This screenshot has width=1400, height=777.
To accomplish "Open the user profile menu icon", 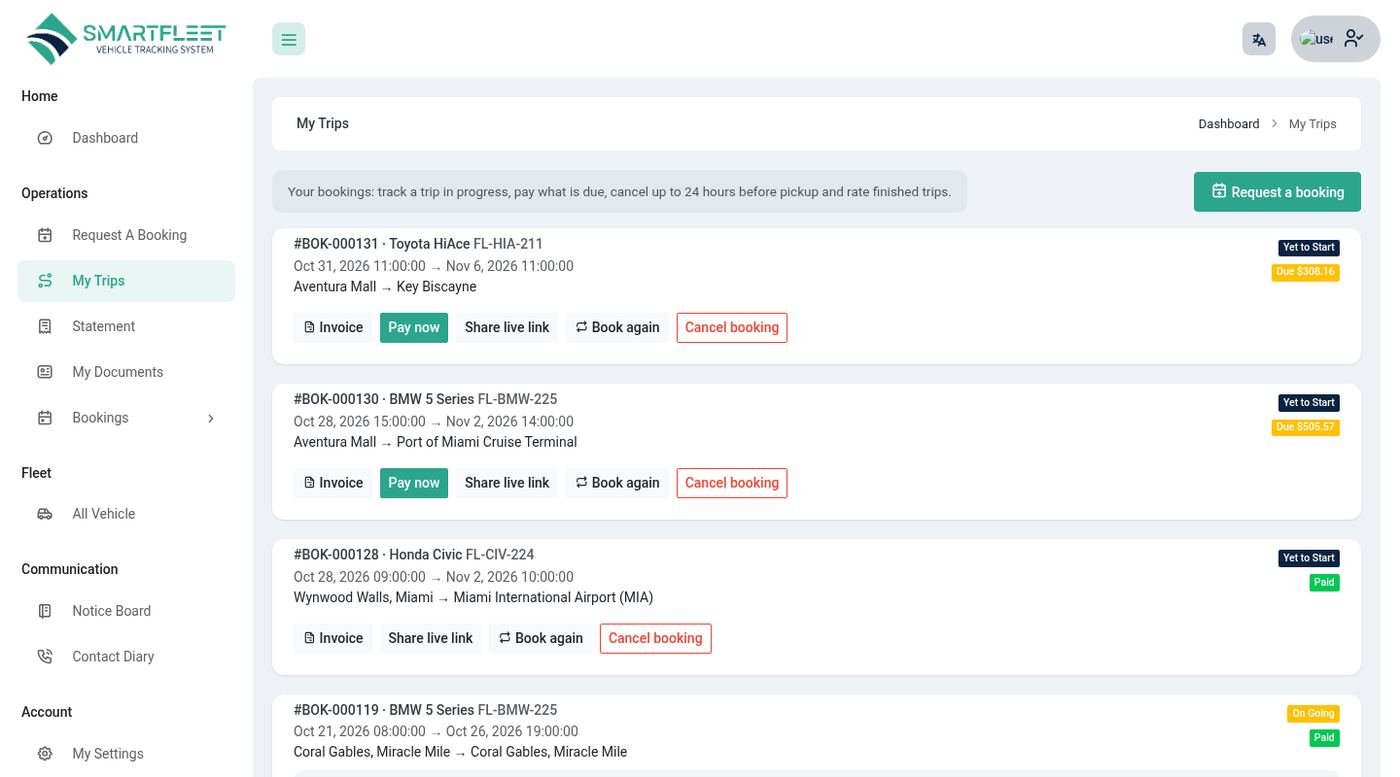I will [x=1353, y=39].
